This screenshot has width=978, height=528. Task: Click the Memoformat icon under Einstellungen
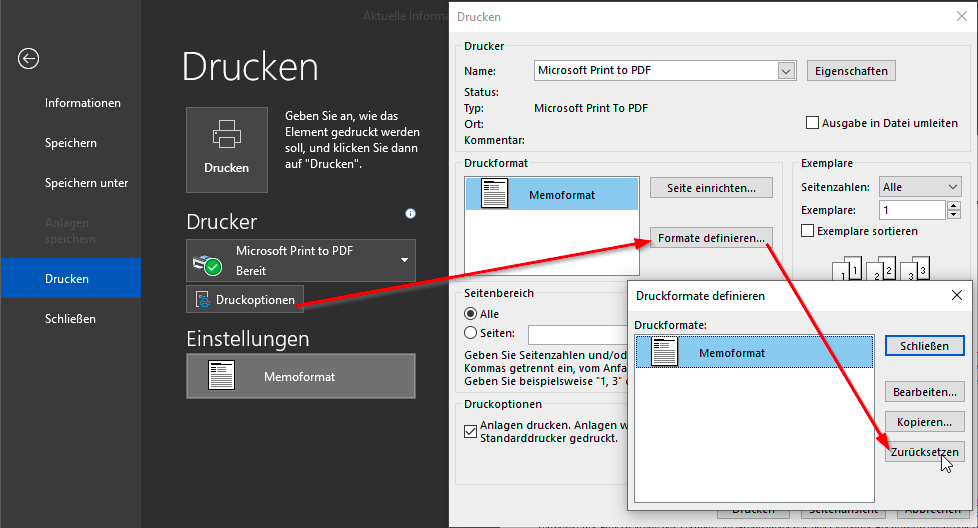click(220, 376)
